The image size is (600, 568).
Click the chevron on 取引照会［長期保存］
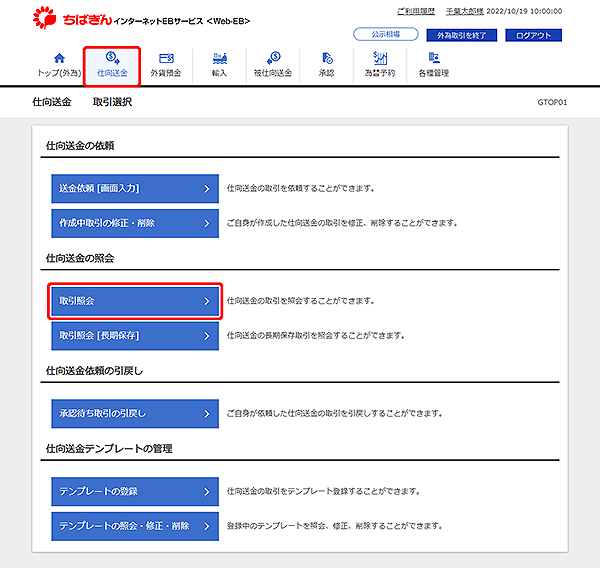[207, 336]
